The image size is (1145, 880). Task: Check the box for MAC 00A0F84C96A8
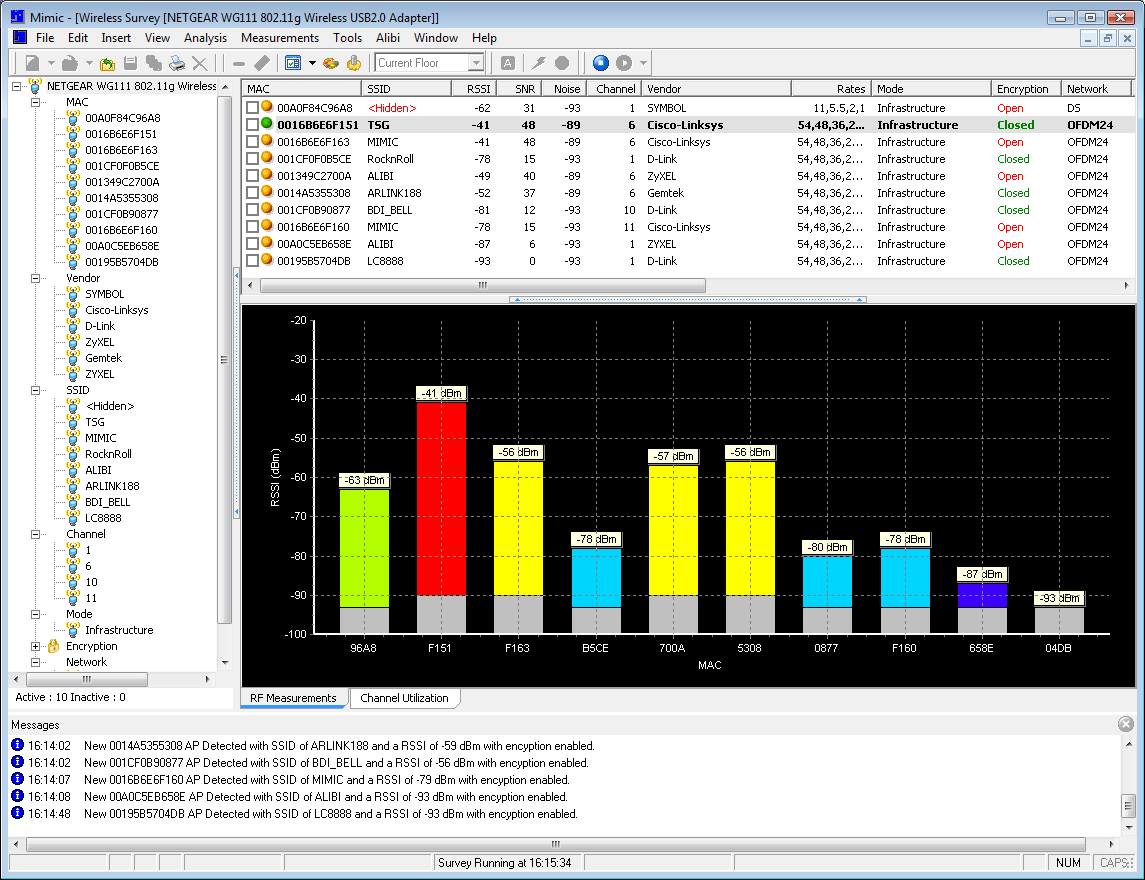252,108
